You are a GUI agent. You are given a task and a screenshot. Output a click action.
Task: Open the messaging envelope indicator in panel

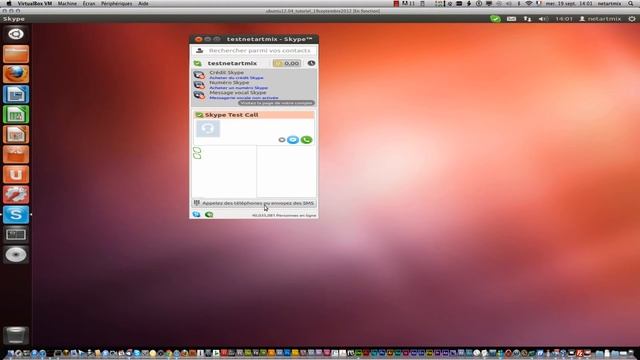click(x=511, y=19)
